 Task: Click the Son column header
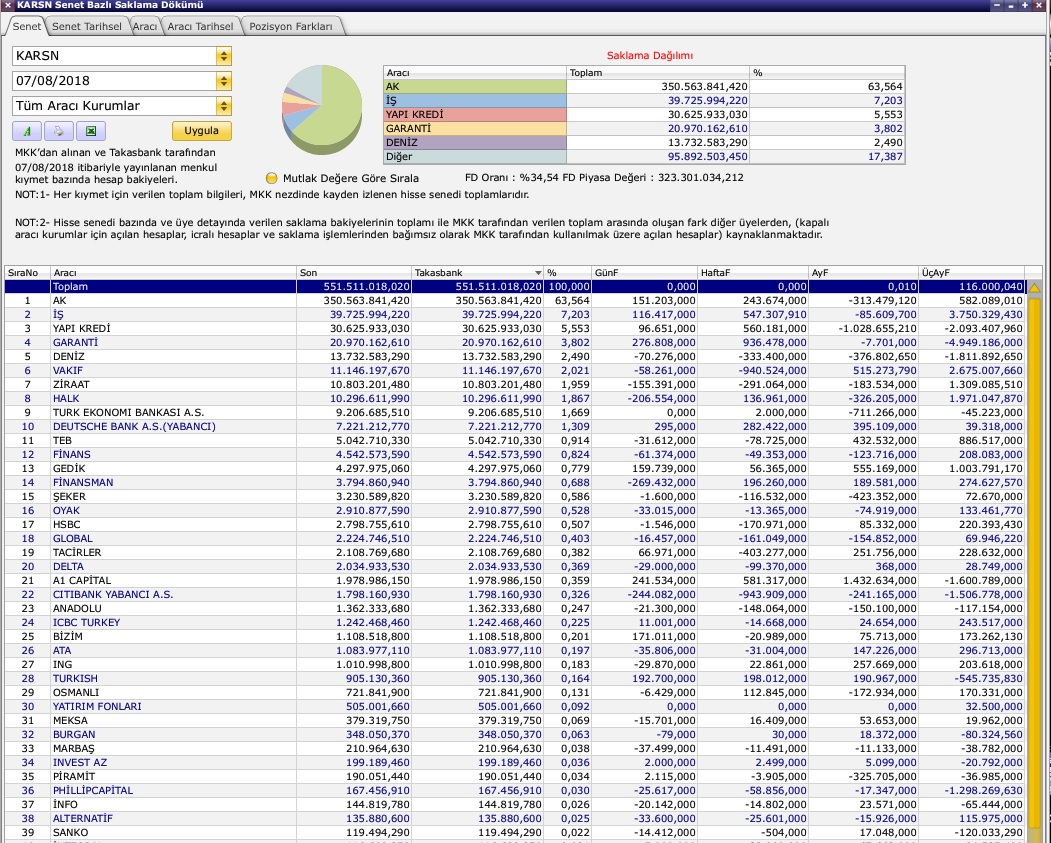coord(354,273)
